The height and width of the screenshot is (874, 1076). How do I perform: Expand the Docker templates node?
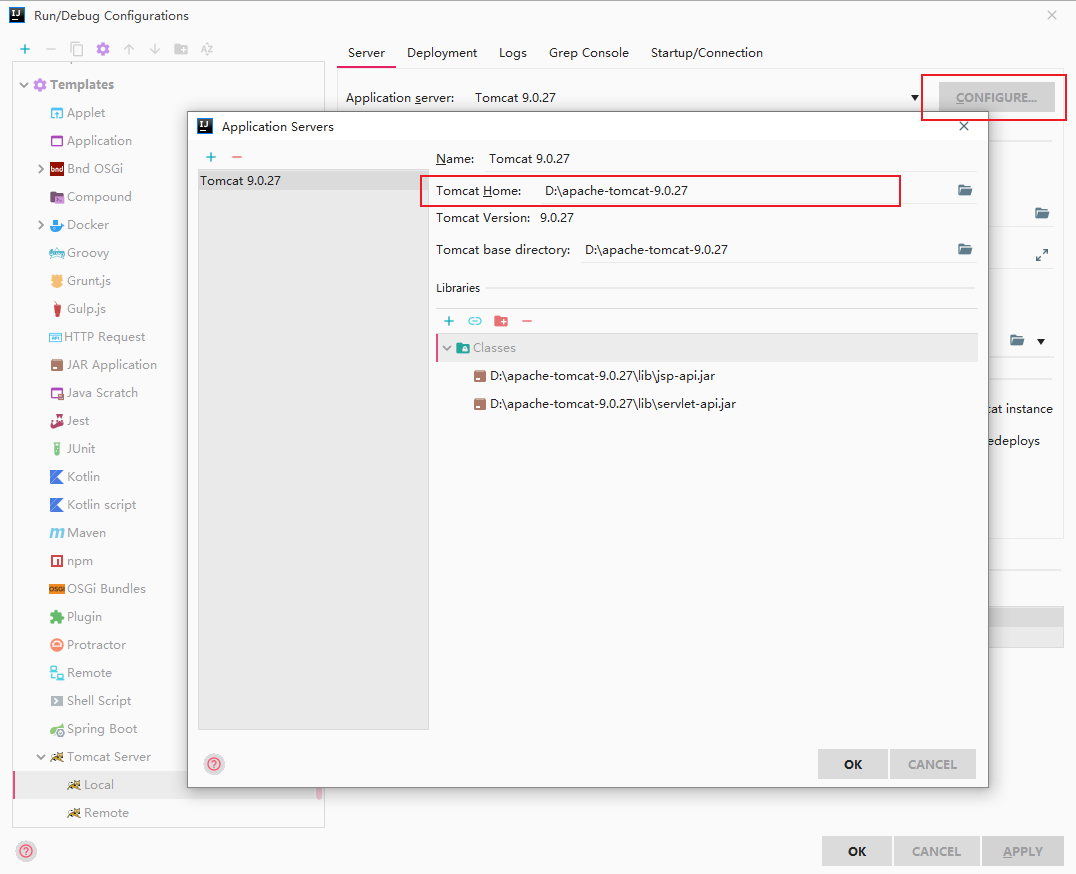pyautogui.click(x=40, y=225)
